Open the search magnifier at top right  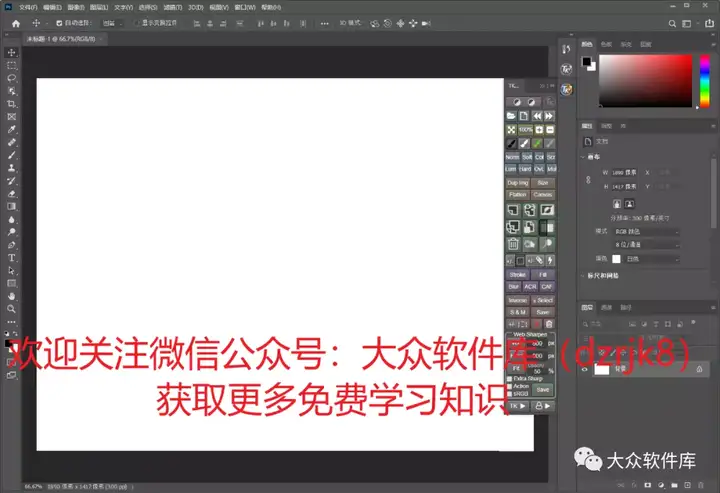click(x=672, y=23)
